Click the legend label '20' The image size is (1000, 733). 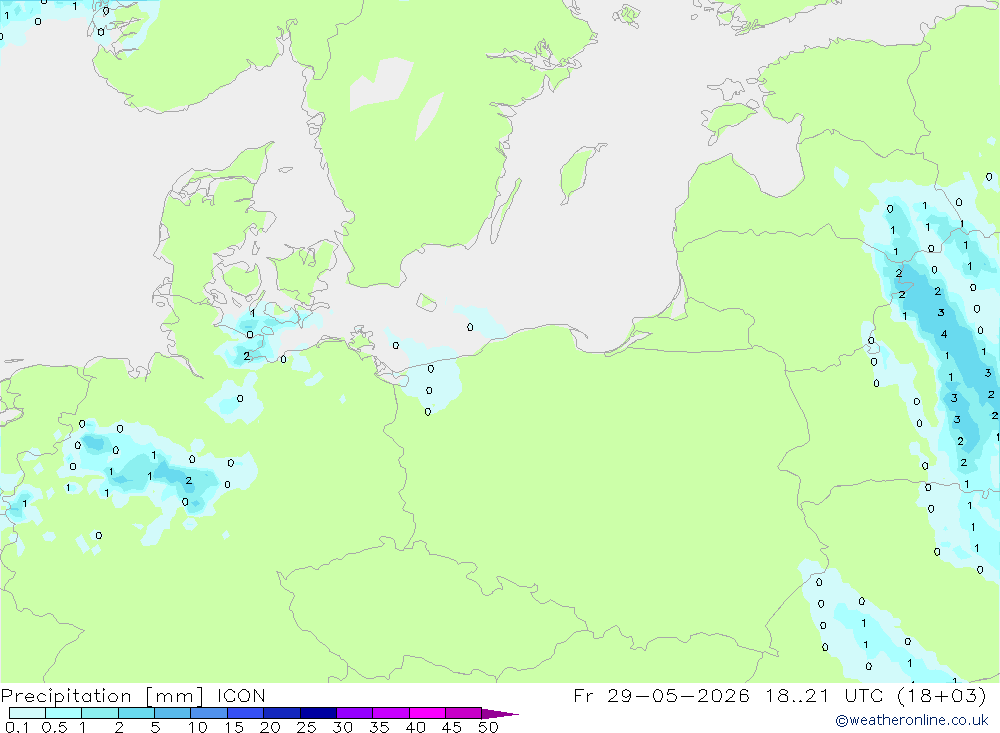pyautogui.click(x=270, y=727)
